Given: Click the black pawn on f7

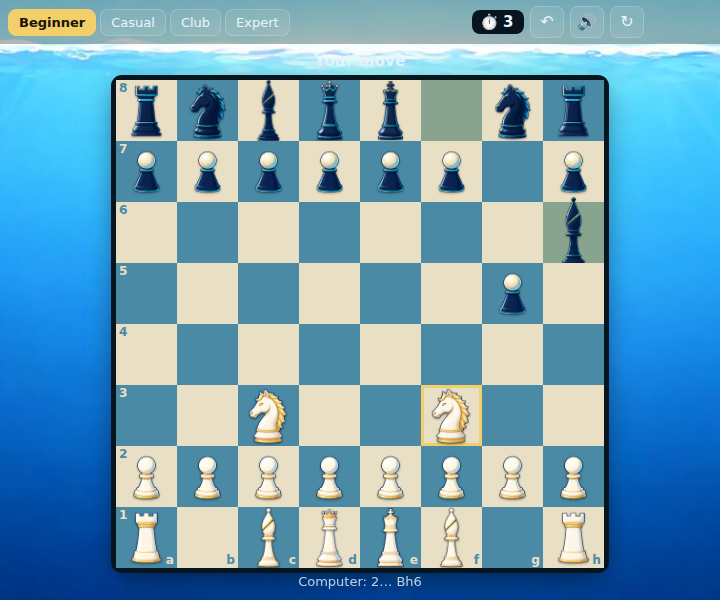Looking at the screenshot, I should point(451,171).
